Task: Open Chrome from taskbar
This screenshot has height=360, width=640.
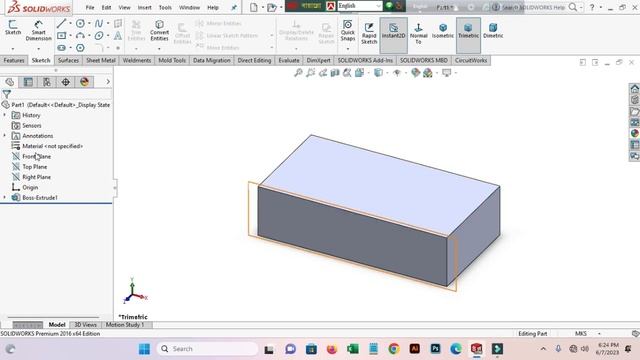Action: click(394, 349)
